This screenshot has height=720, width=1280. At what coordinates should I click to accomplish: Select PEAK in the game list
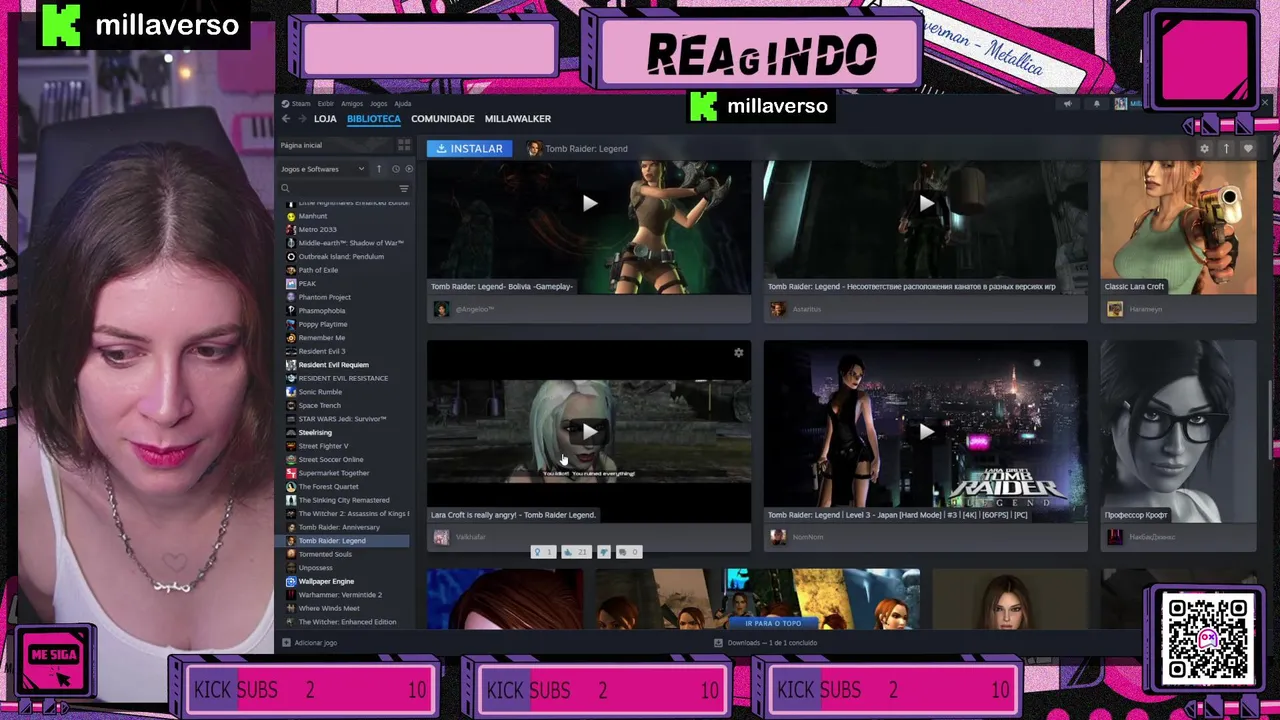pyautogui.click(x=307, y=283)
